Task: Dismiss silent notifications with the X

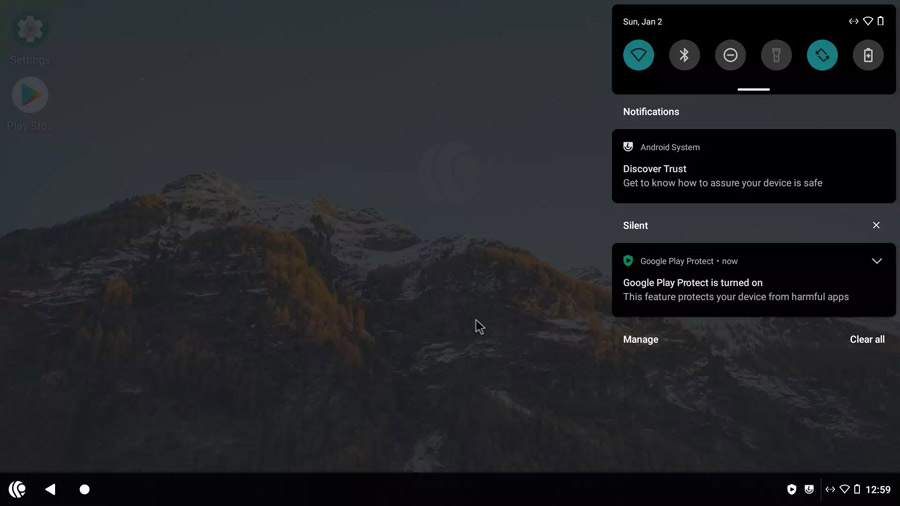Action: click(x=876, y=225)
